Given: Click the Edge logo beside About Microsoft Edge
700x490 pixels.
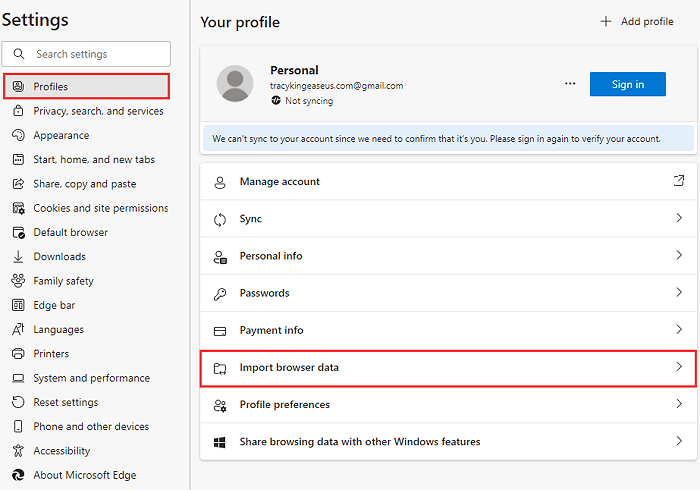Looking at the screenshot, I should pos(18,476).
